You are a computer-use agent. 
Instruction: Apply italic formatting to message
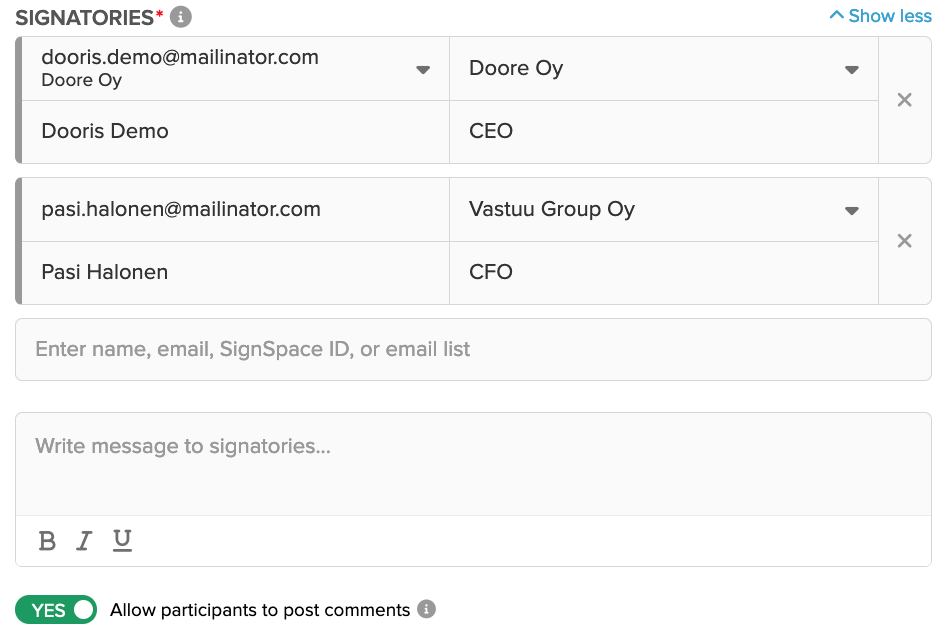[x=84, y=541]
